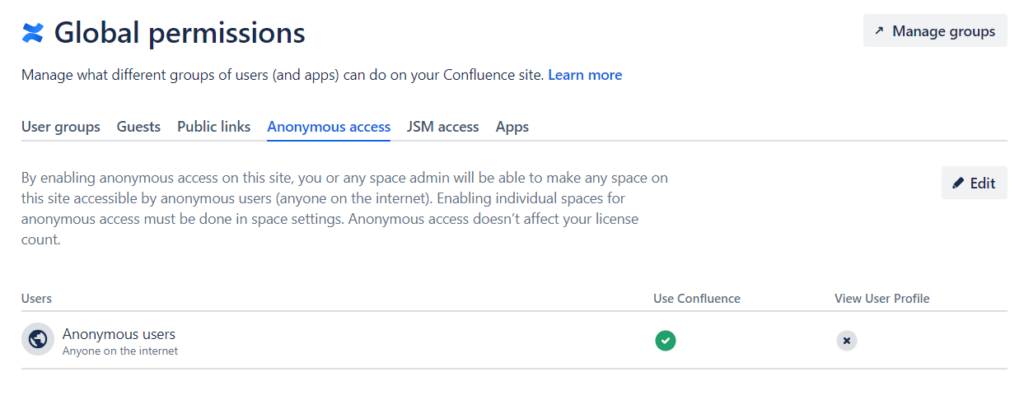The width and height of the screenshot is (1024, 395).
Task: Switch to the Apps tab
Action: point(512,127)
